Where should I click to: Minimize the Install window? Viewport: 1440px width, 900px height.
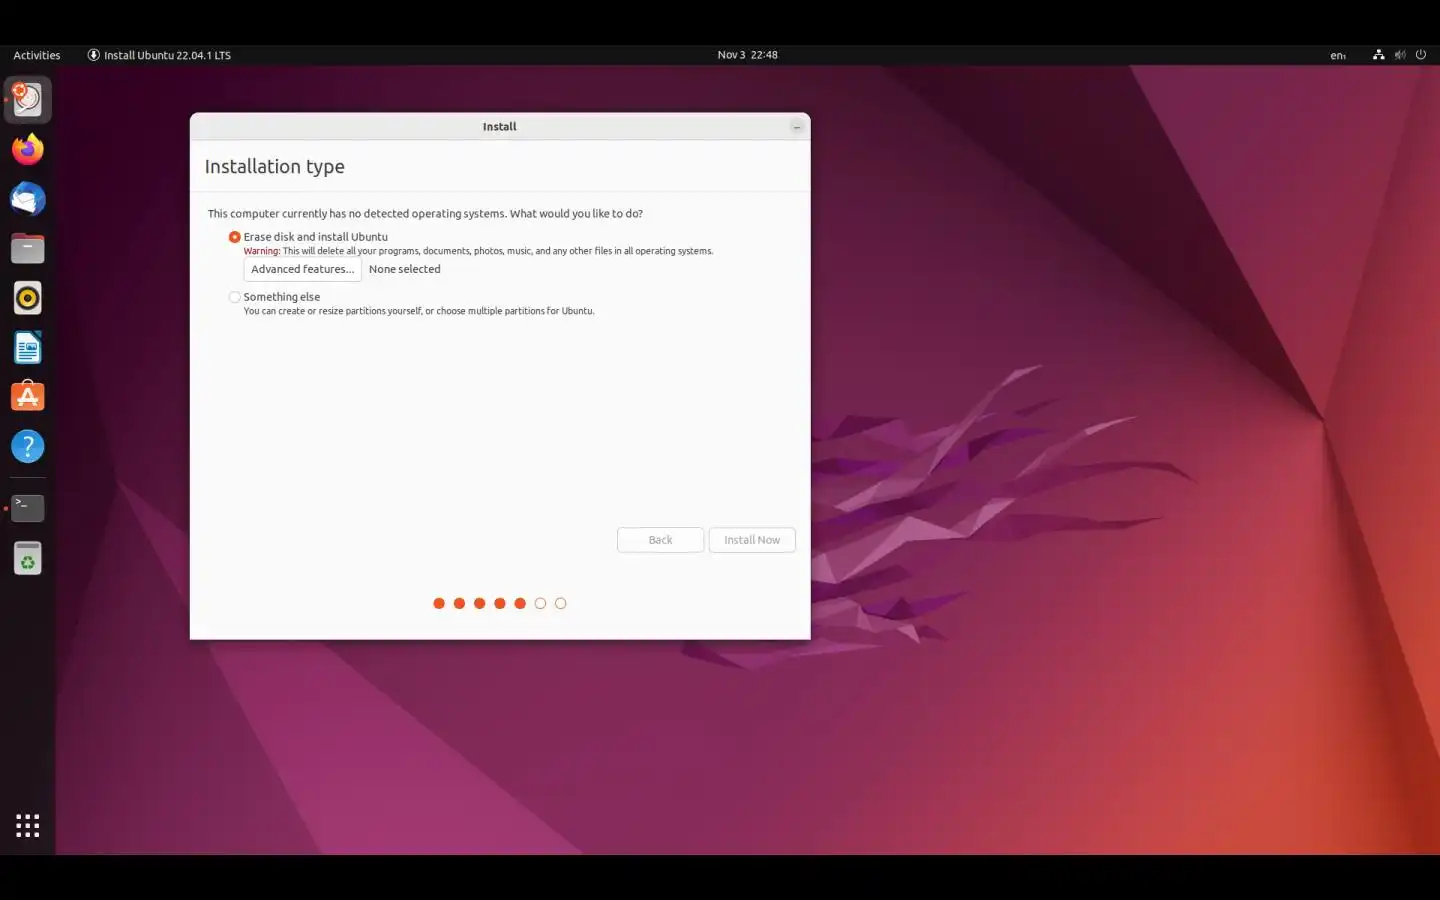(x=797, y=127)
